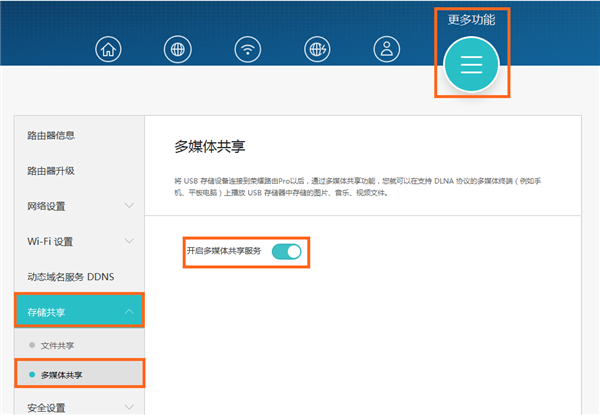Expand 安全设置 using its chevron arrow
This screenshot has height=415, width=600.
[129, 407]
